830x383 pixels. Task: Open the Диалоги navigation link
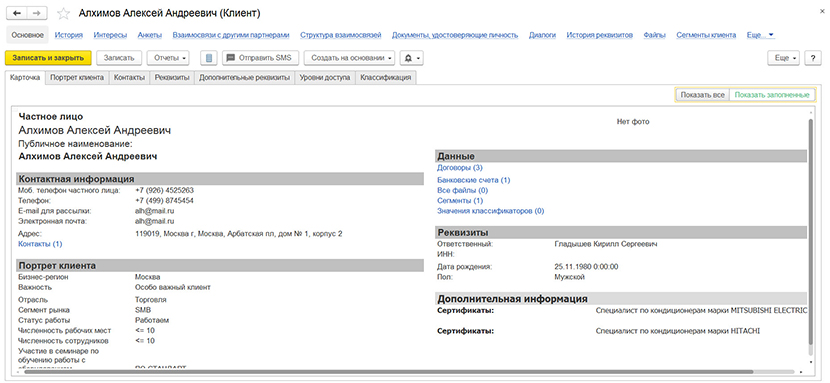click(x=542, y=35)
